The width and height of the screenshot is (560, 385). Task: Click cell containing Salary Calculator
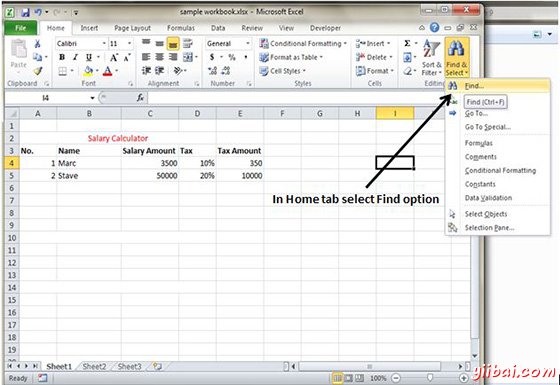point(118,139)
